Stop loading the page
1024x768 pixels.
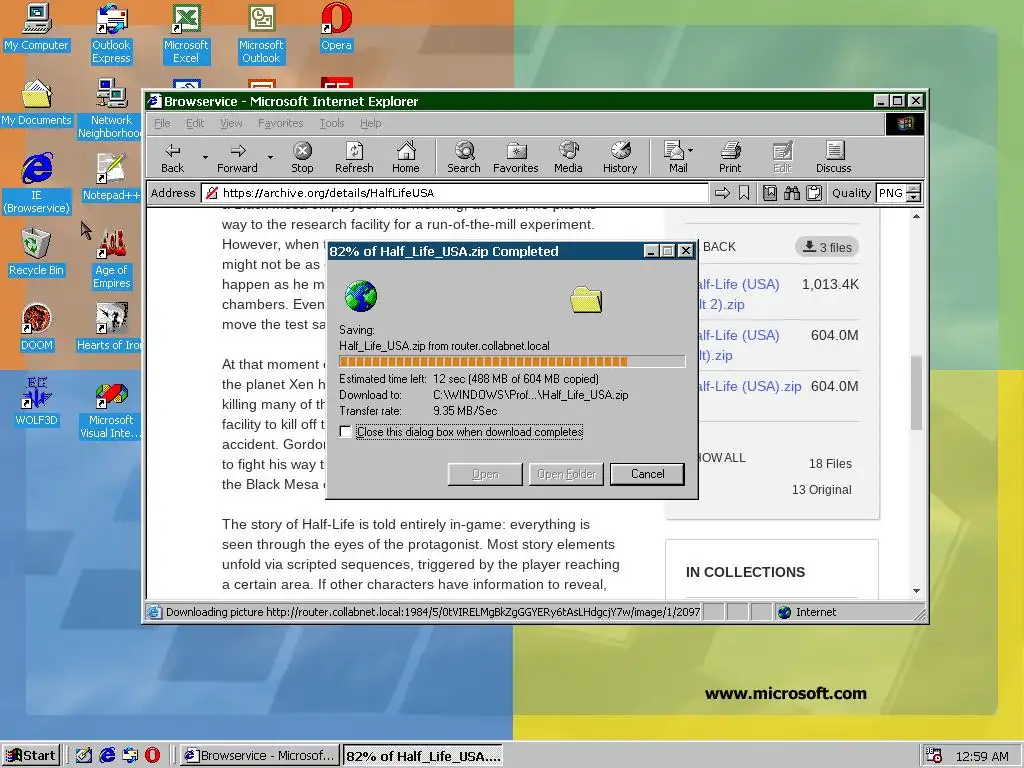[x=302, y=158]
